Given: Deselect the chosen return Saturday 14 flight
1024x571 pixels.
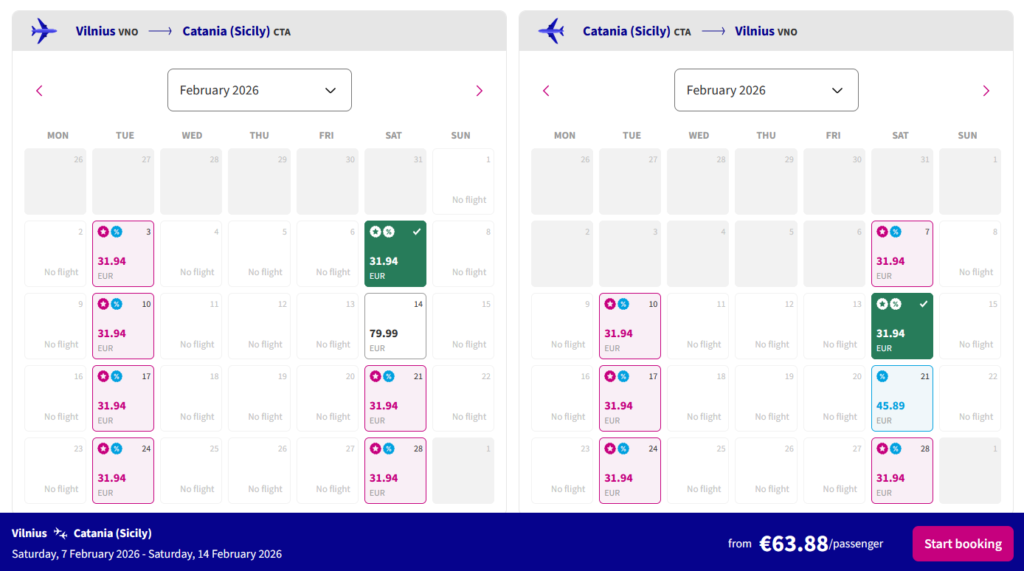Looking at the screenshot, I should (901, 326).
